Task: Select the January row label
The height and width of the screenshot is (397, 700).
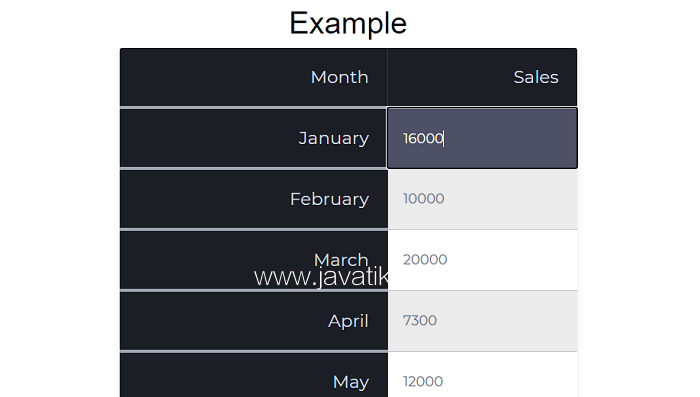Action: point(334,138)
